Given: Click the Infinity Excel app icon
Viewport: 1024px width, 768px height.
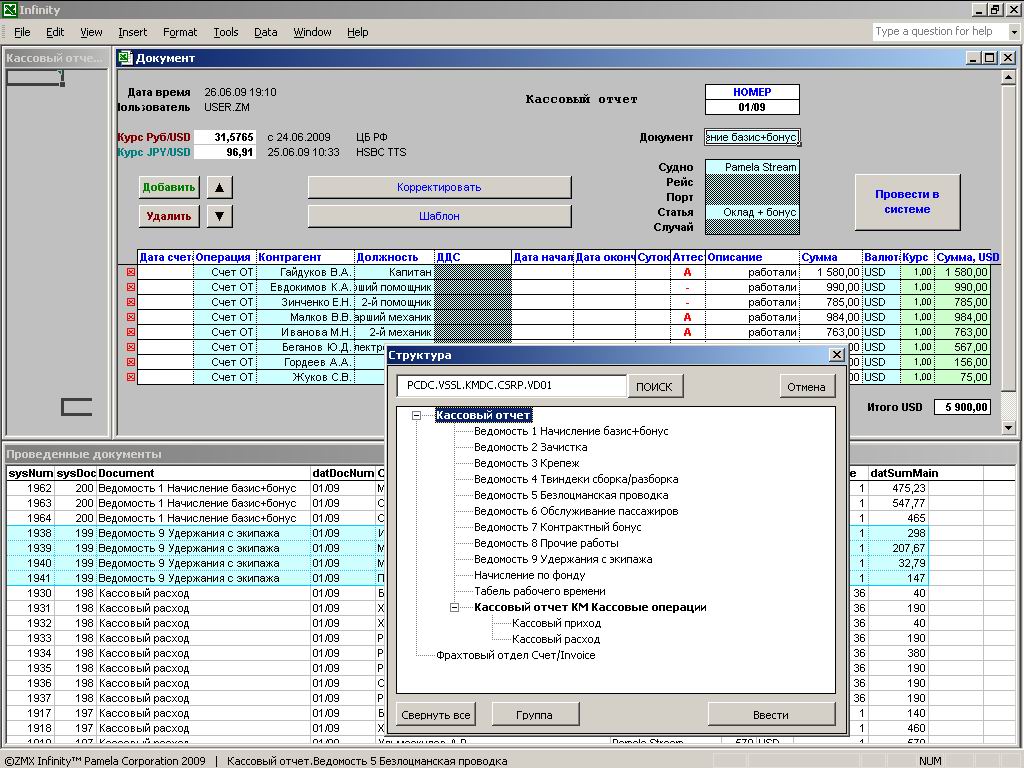Looking at the screenshot, I should pyautogui.click(x=10, y=9).
